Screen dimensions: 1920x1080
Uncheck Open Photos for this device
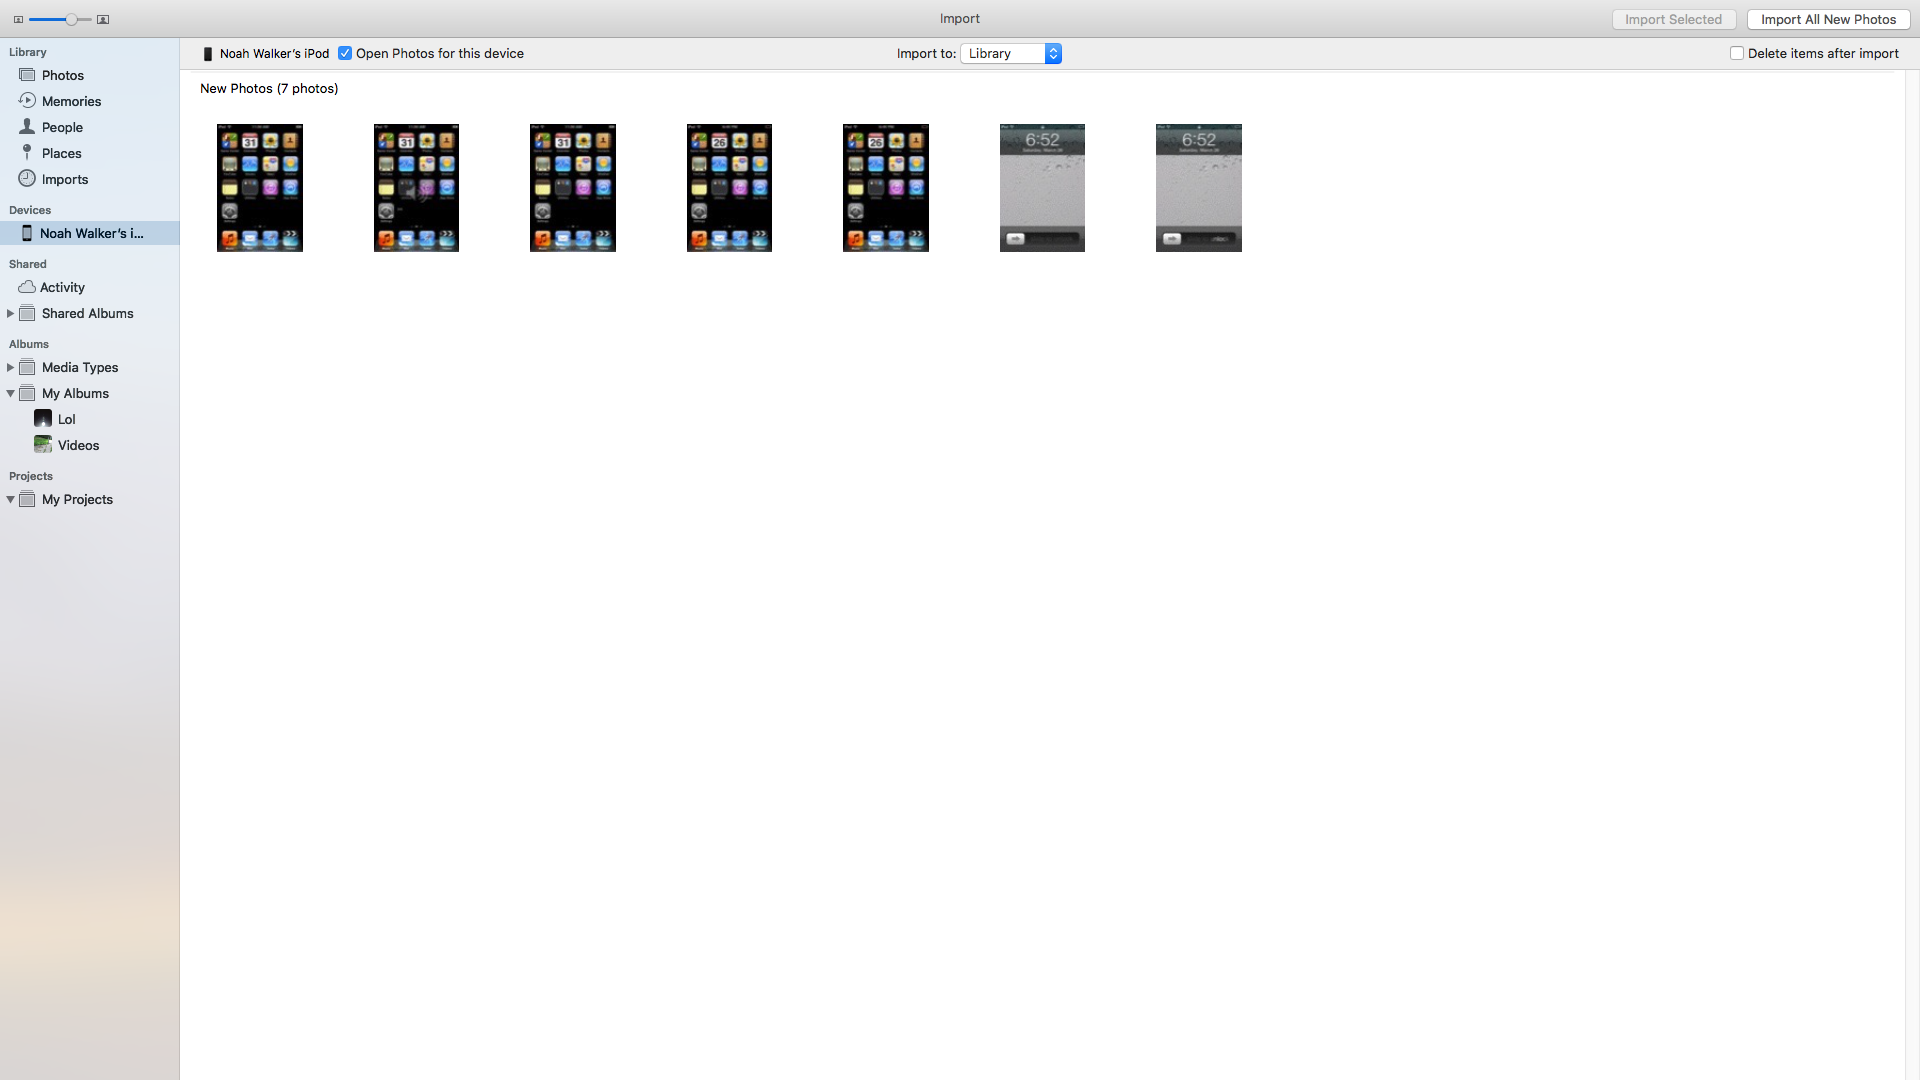pyautogui.click(x=345, y=53)
